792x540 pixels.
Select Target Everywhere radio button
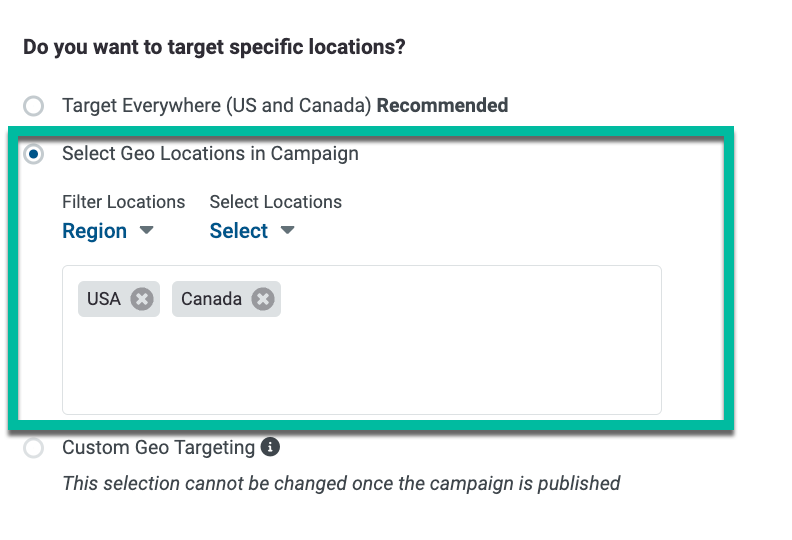[34, 106]
